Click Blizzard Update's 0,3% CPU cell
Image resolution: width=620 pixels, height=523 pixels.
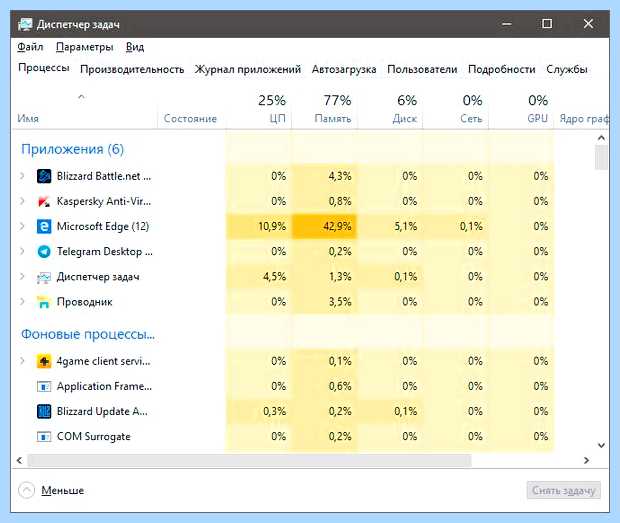pyautogui.click(x=259, y=412)
